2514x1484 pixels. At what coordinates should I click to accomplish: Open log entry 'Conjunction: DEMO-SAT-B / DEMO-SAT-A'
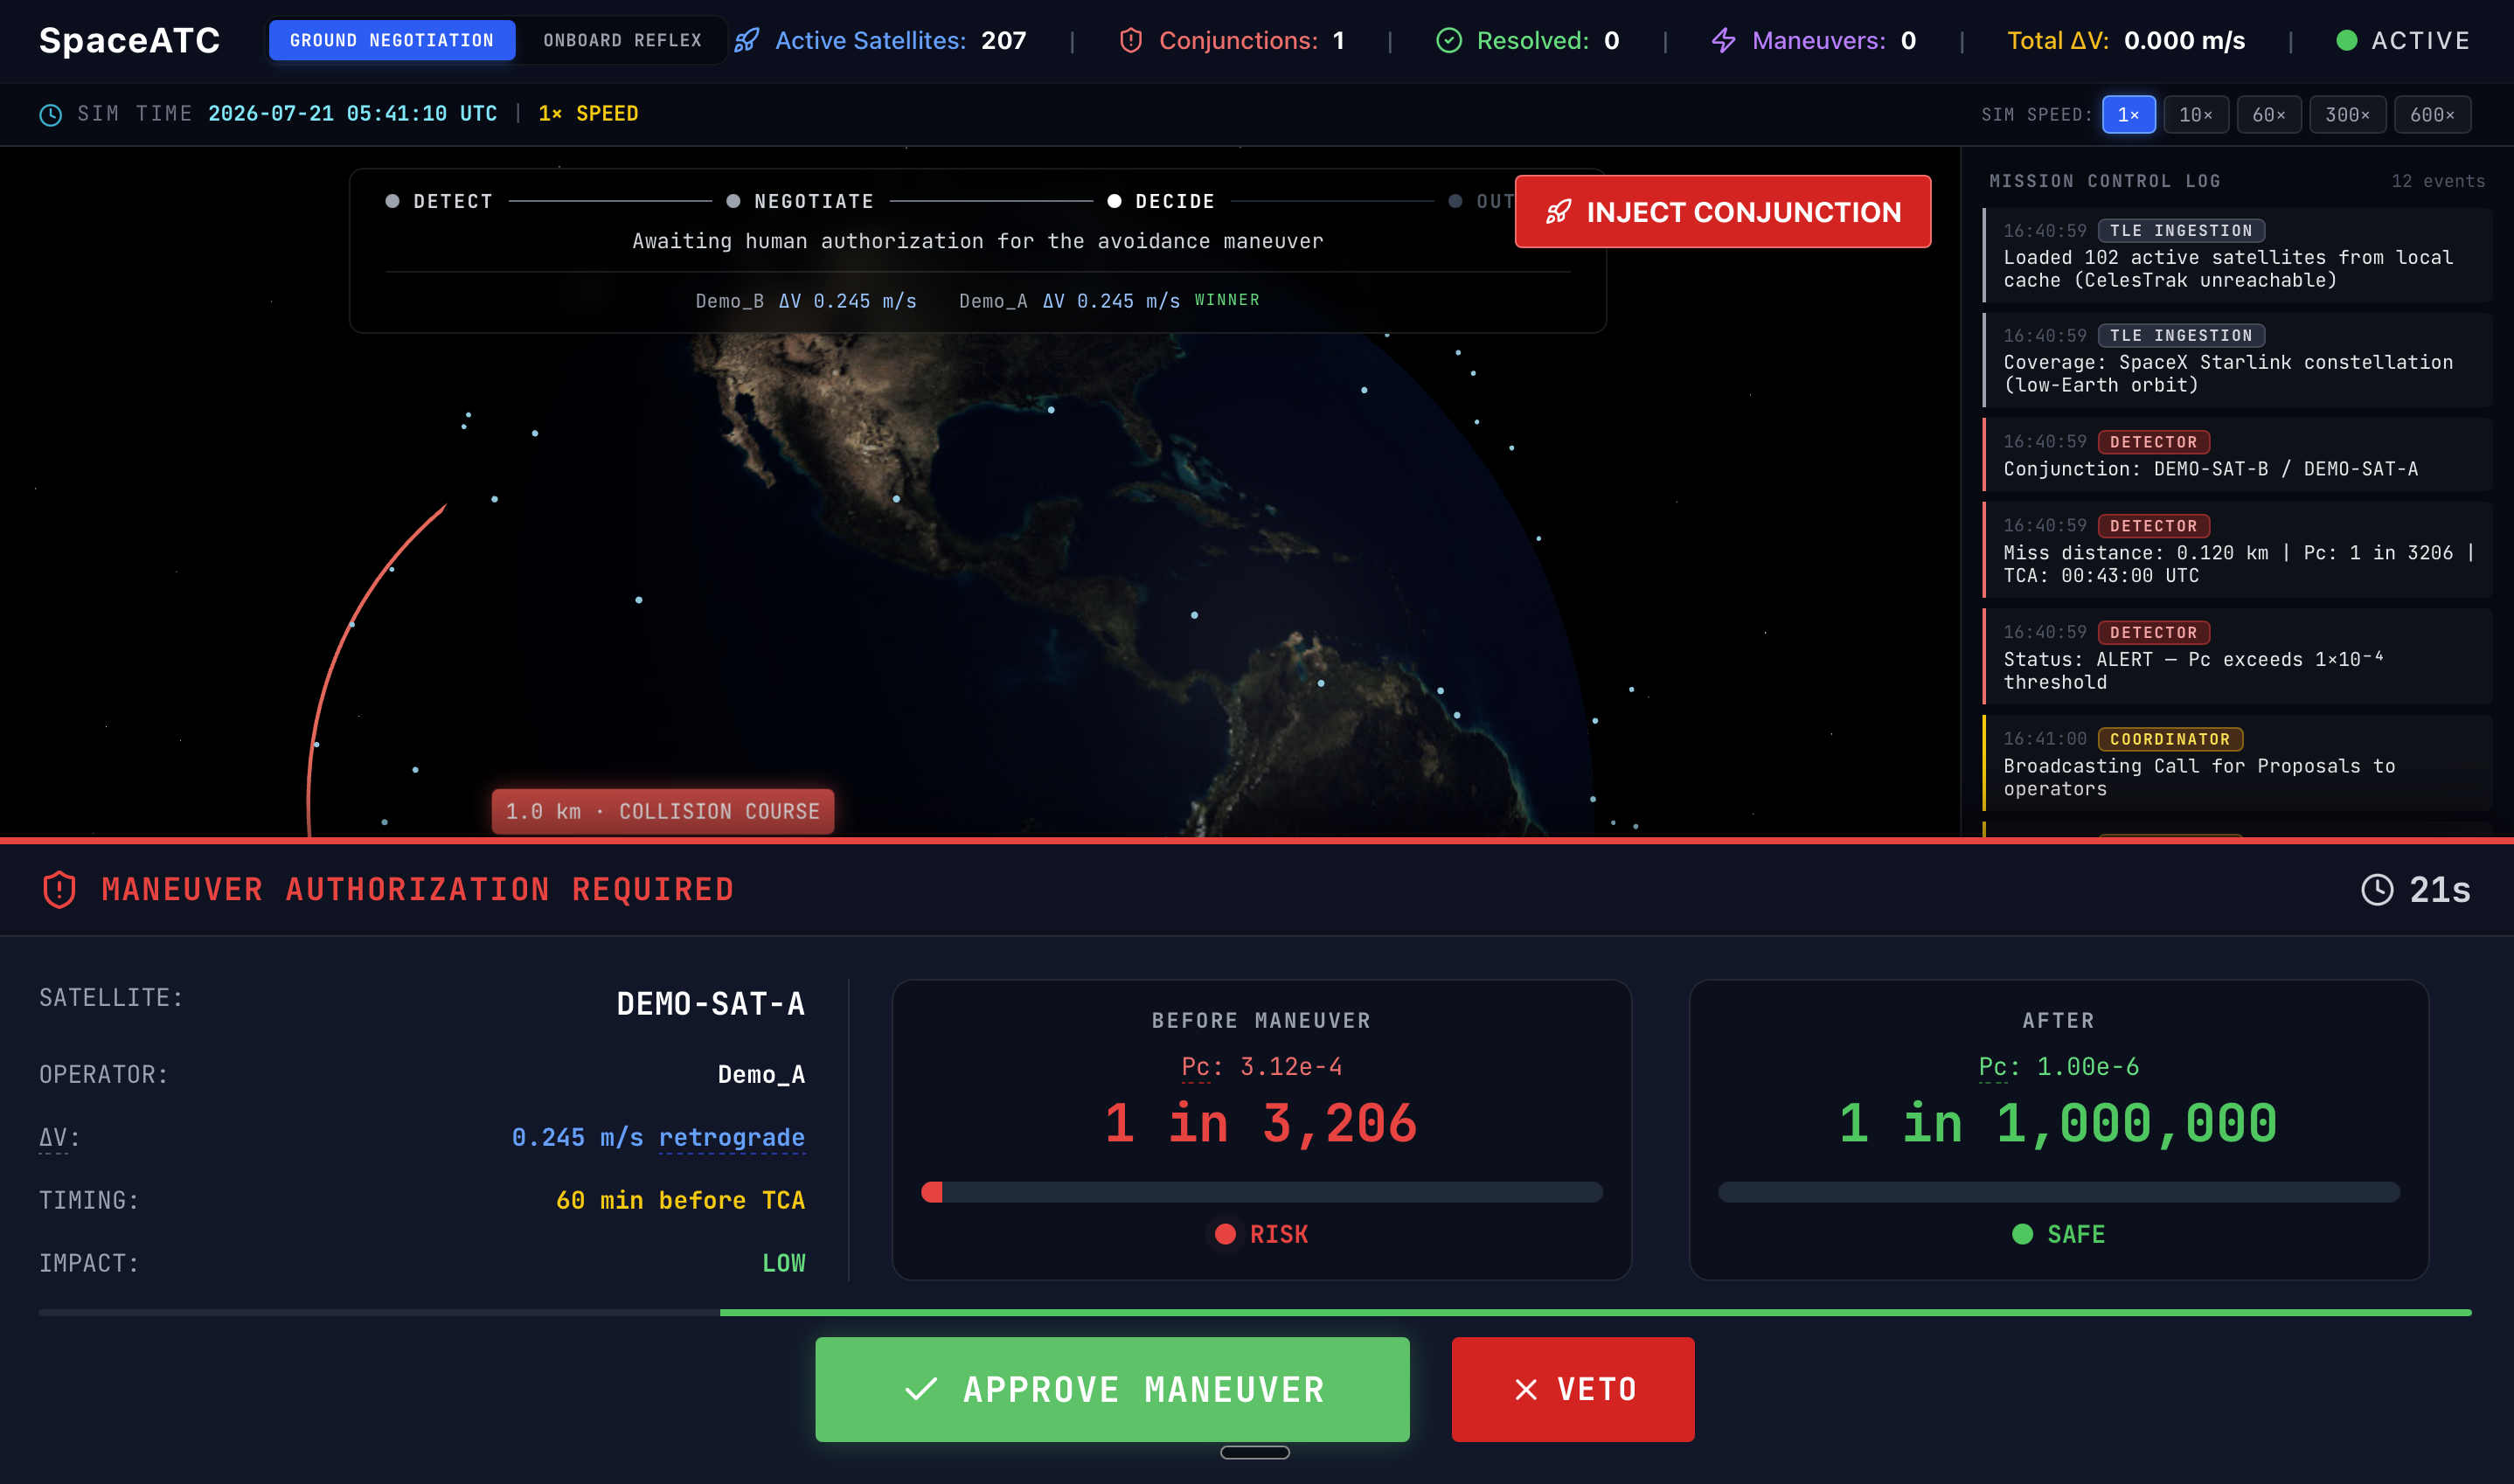tap(2237, 455)
